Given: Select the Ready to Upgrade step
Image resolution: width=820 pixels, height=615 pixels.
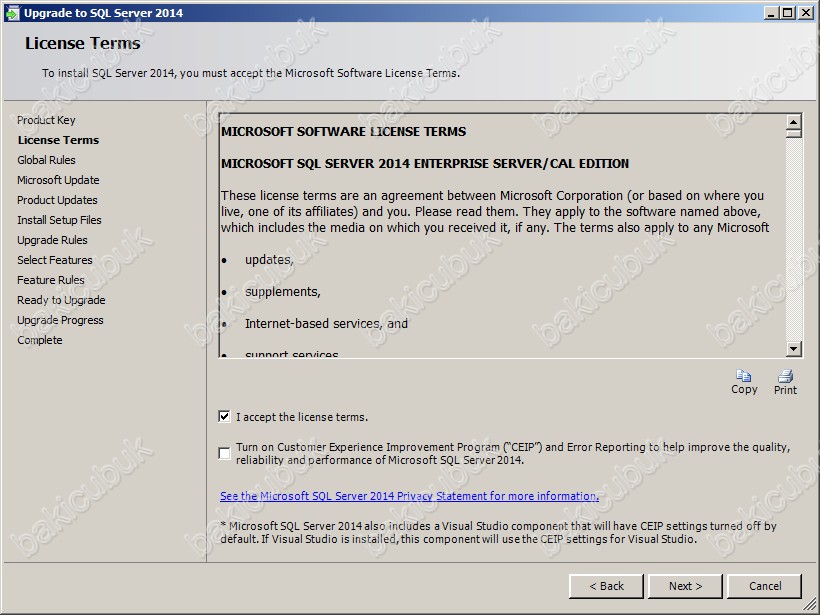Looking at the screenshot, I should [61, 300].
